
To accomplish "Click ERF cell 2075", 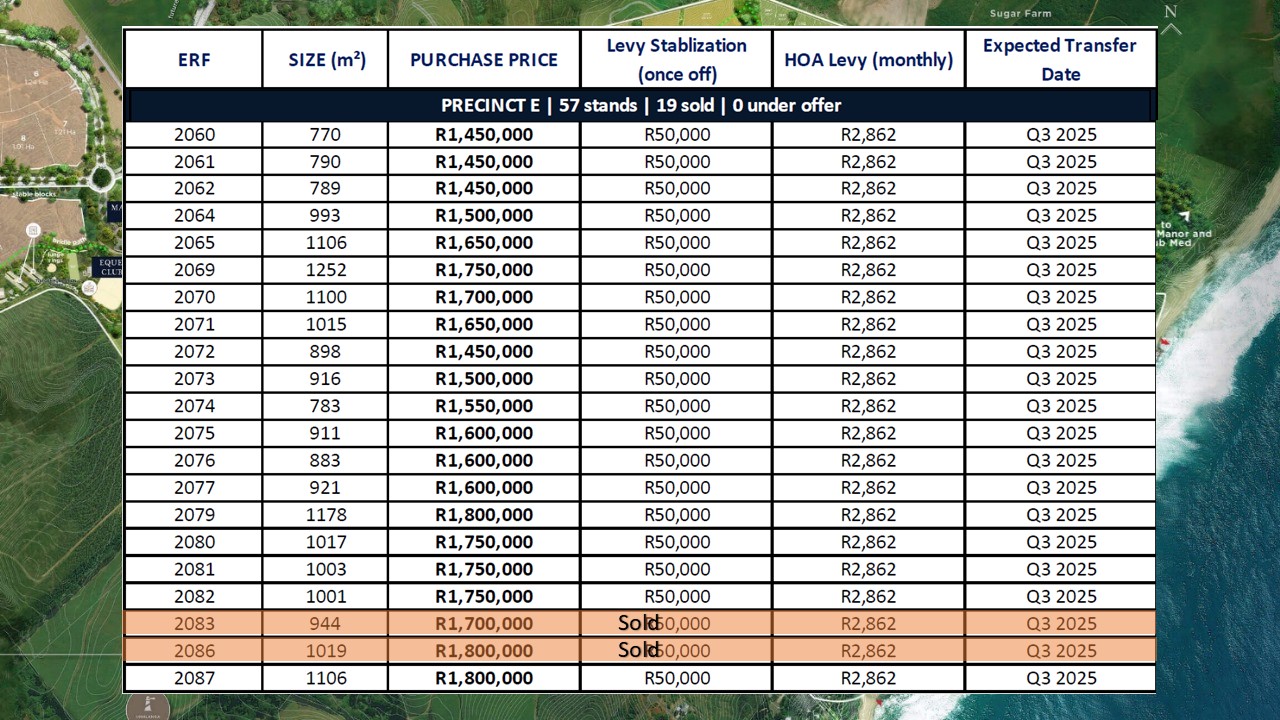I will [x=194, y=433].
